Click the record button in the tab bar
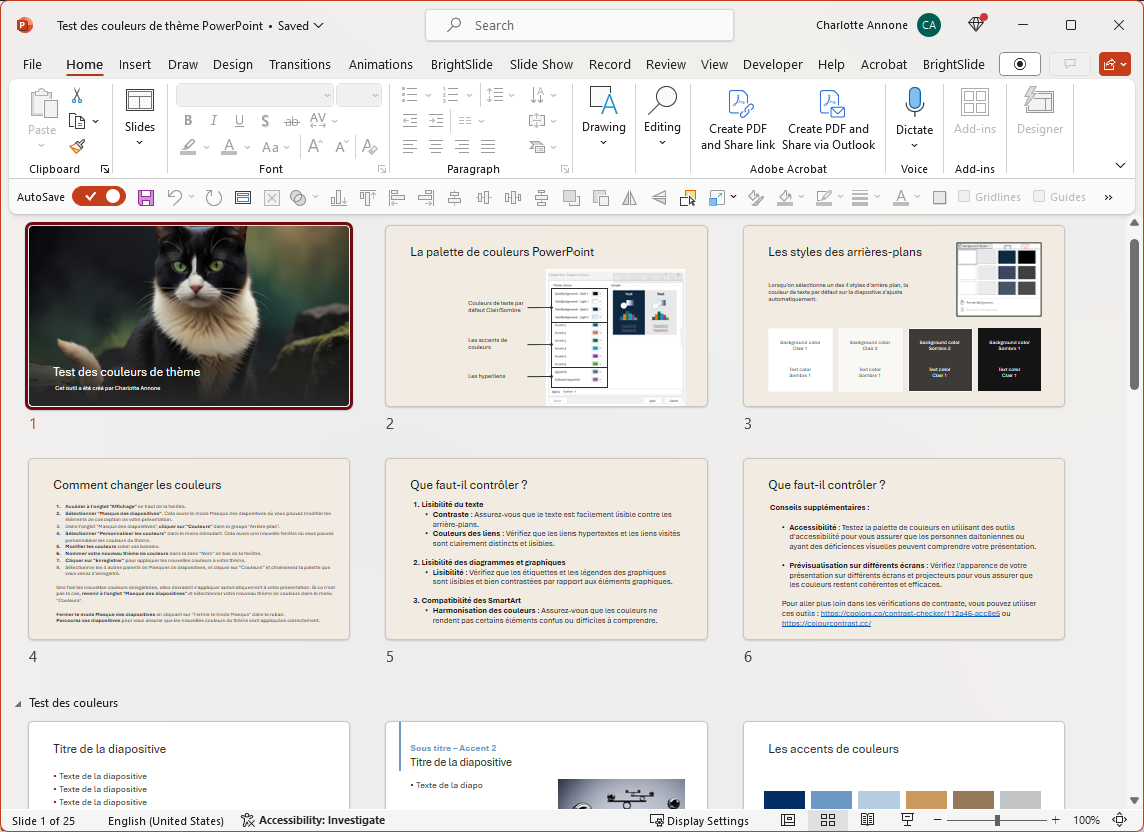The image size is (1144, 832). click(1019, 64)
